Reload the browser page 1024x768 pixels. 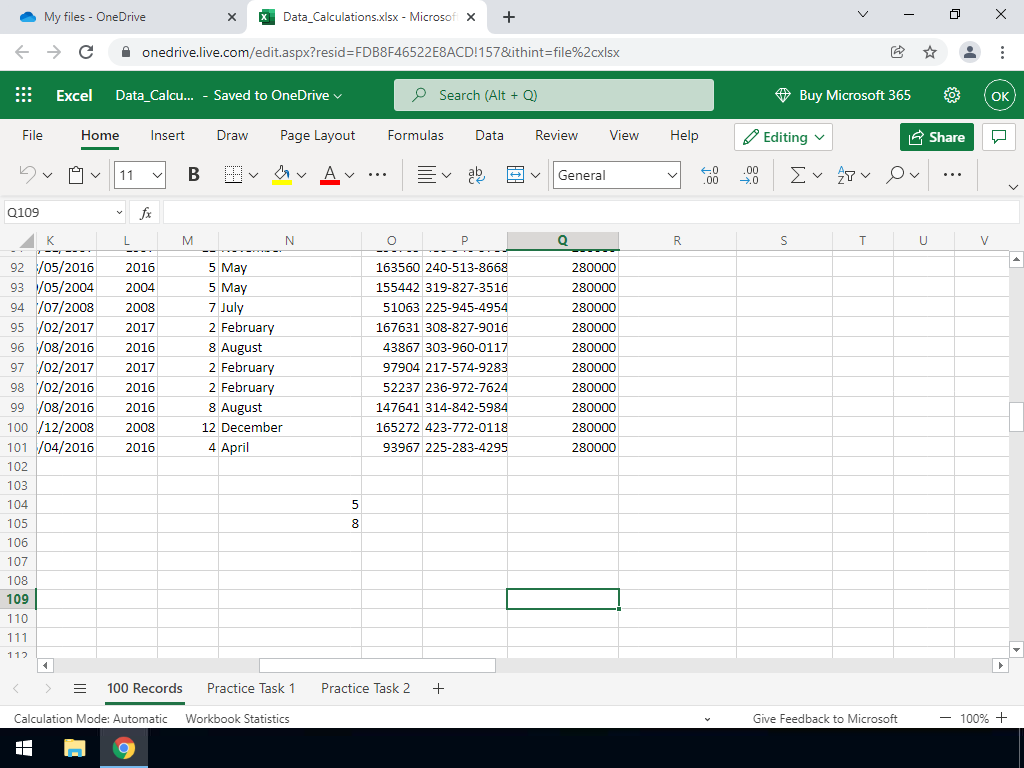pos(86,52)
